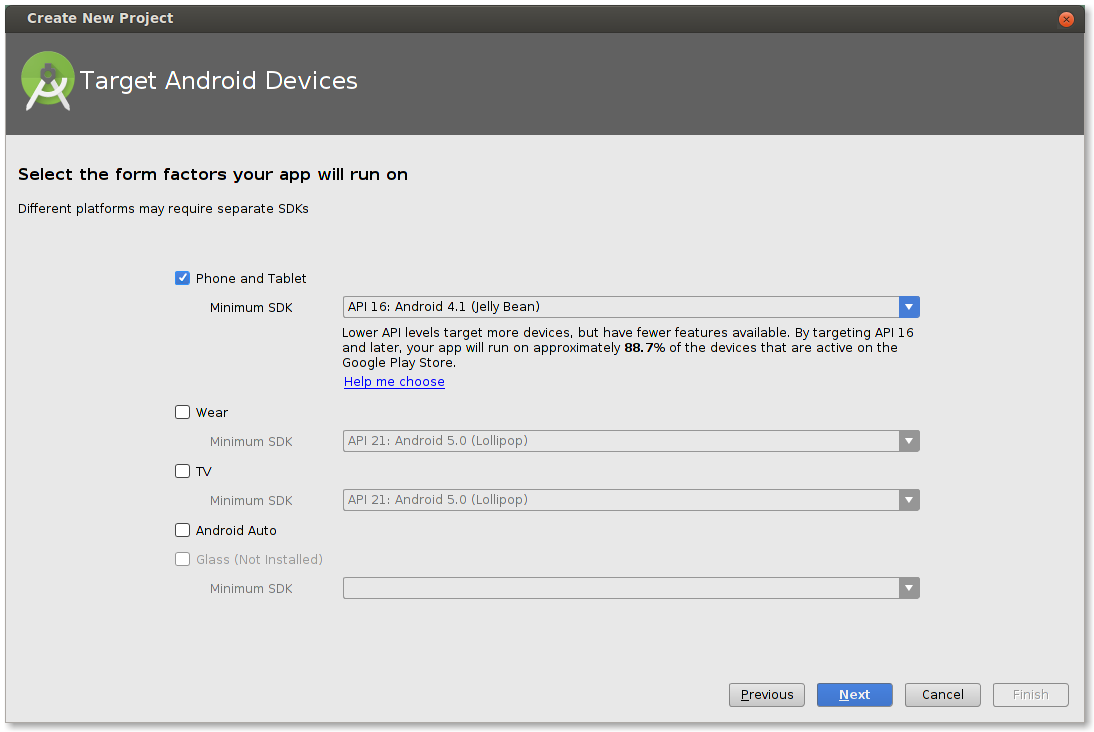Image resolution: width=1094 pixels, height=732 pixels.
Task: Open the Wear Minimum SDK dropdown arrow
Action: coord(908,441)
